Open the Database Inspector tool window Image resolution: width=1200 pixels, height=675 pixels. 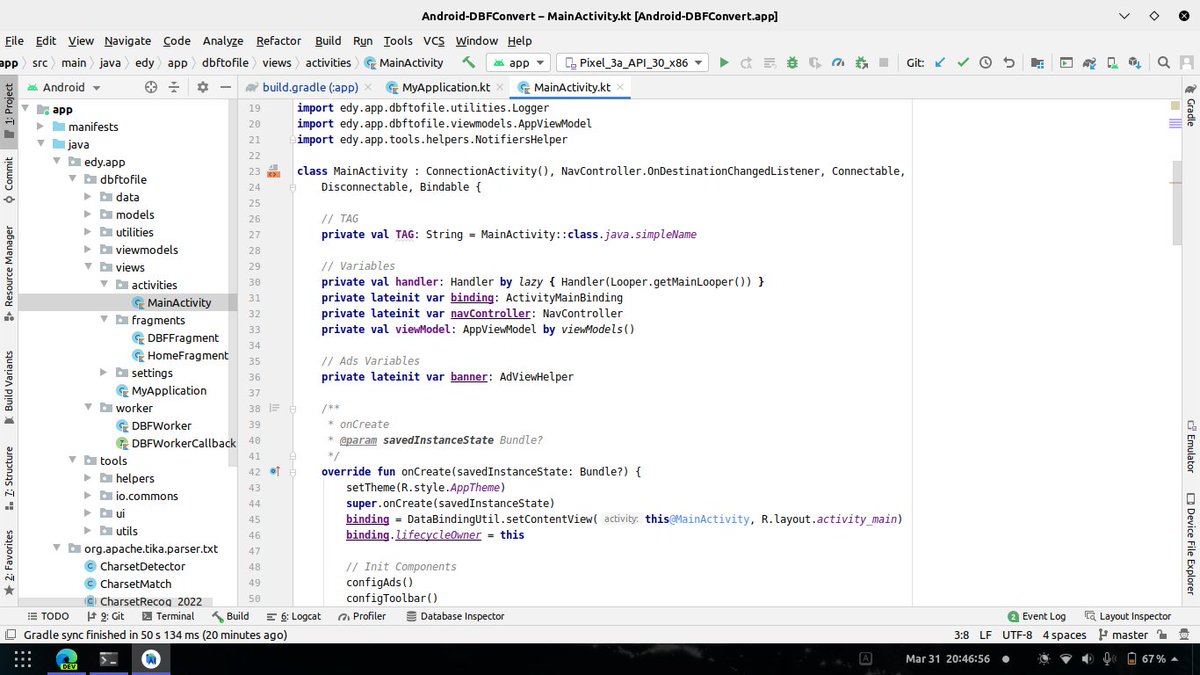(455, 616)
